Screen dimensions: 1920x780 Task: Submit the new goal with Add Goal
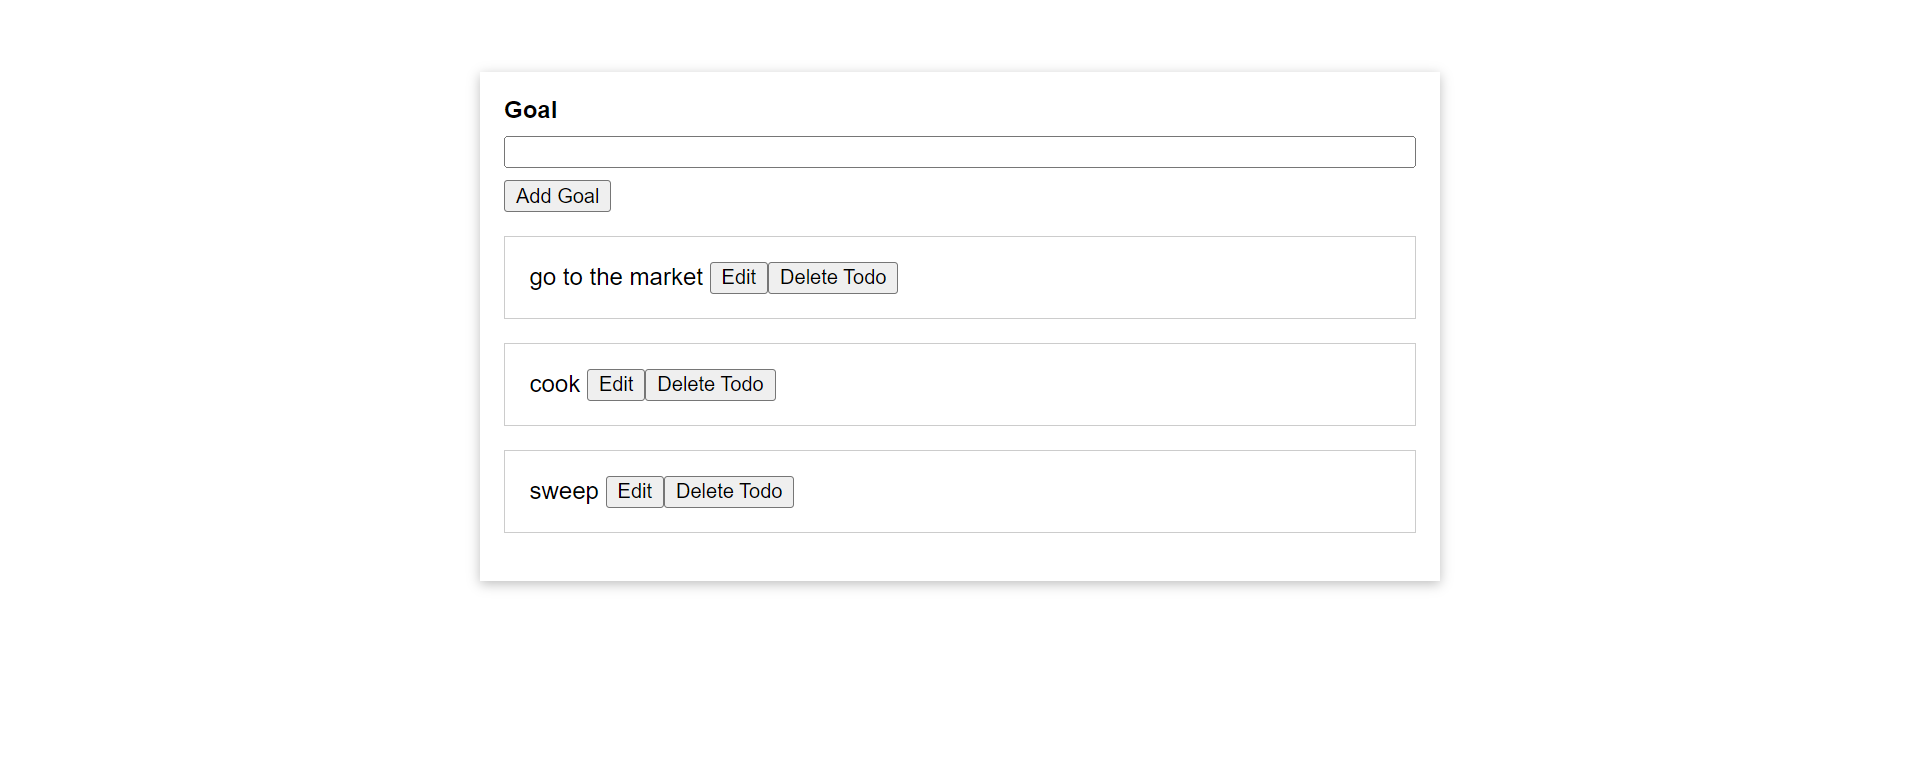click(557, 196)
